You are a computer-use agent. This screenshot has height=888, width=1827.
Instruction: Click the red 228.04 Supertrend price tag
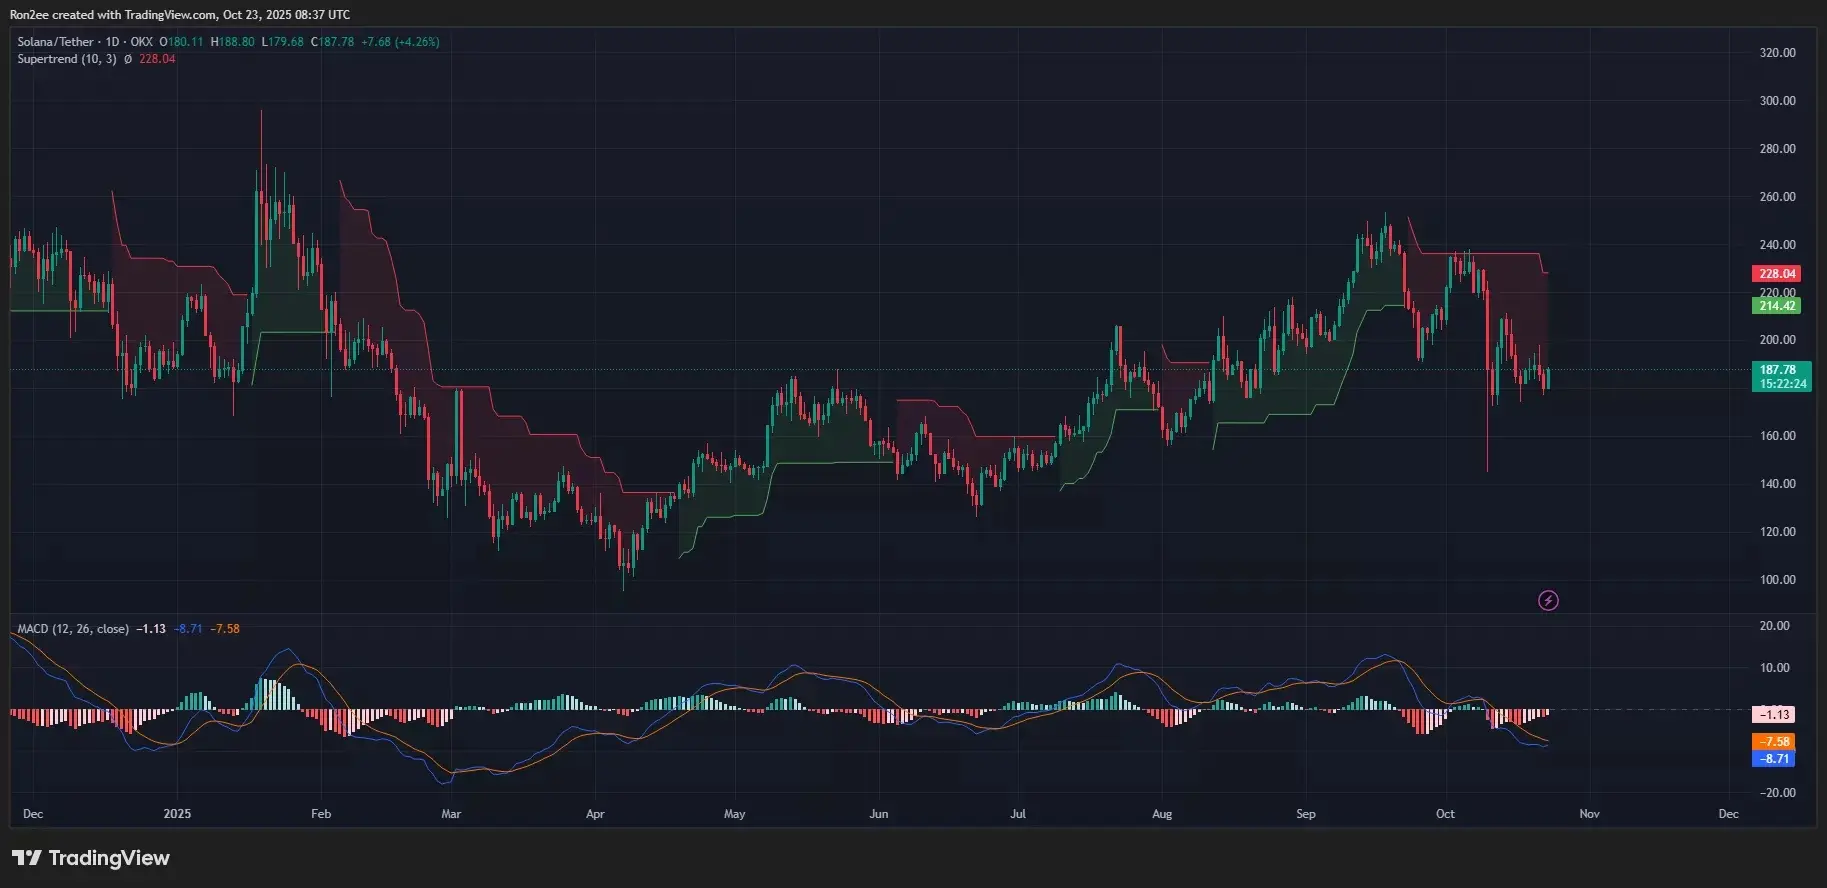[x=1776, y=273]
